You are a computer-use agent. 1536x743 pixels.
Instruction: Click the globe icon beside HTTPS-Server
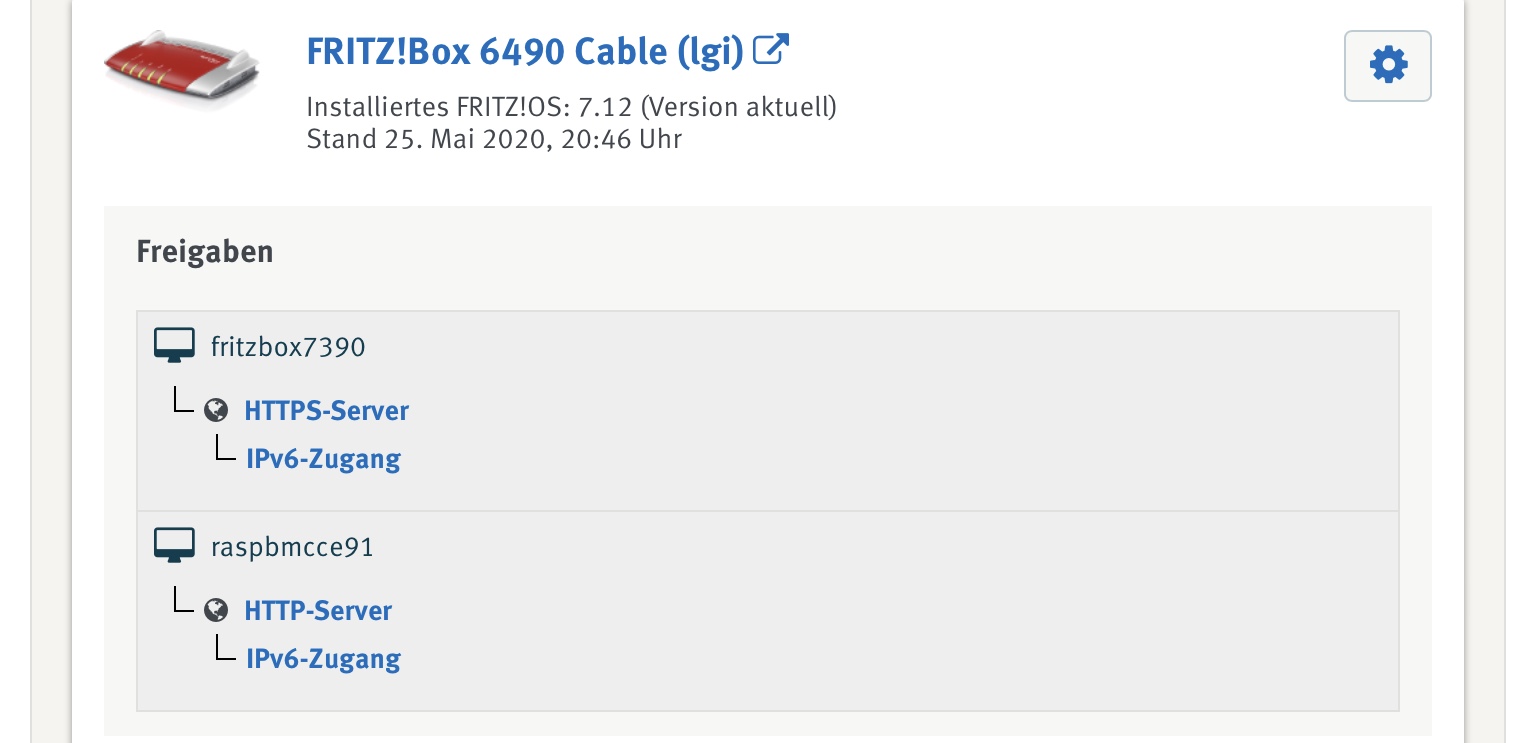pos(215,410)
